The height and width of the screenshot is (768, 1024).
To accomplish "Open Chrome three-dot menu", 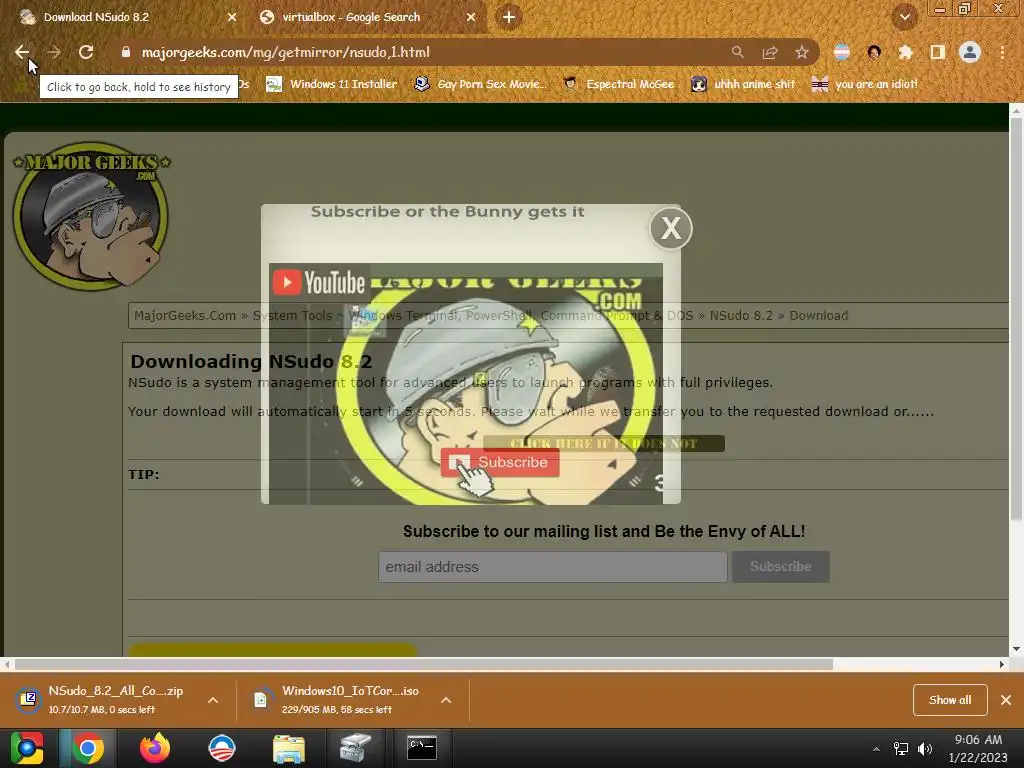I will coord(1002,52).
